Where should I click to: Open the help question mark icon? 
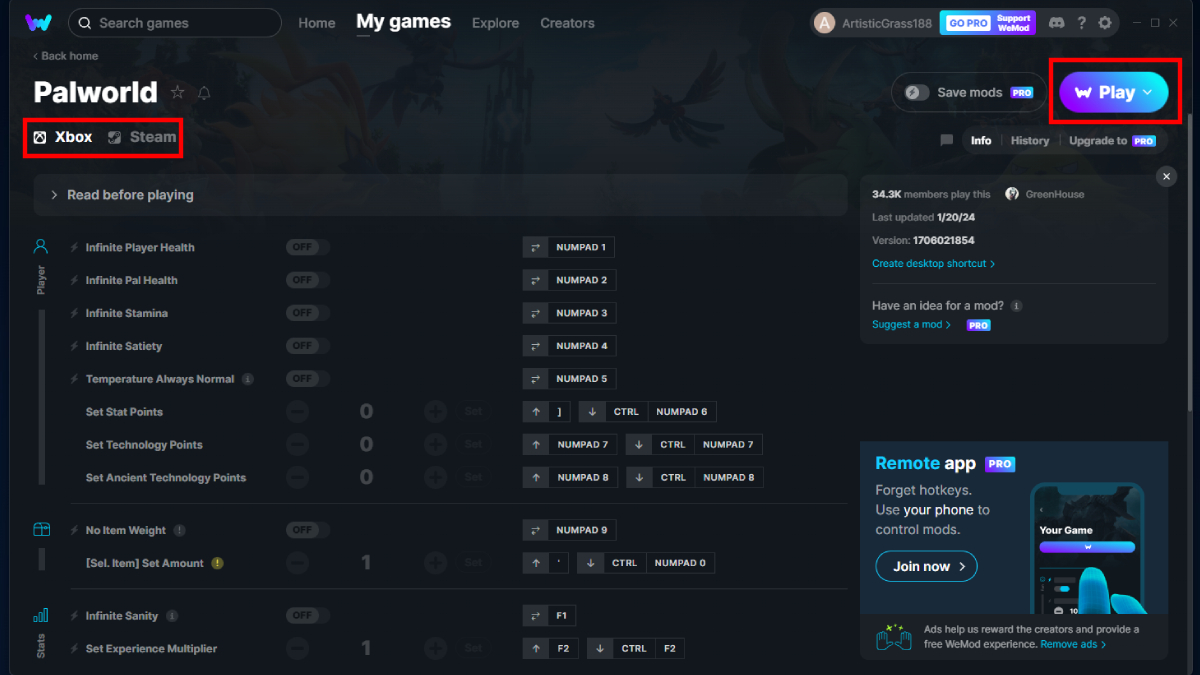1081,22
